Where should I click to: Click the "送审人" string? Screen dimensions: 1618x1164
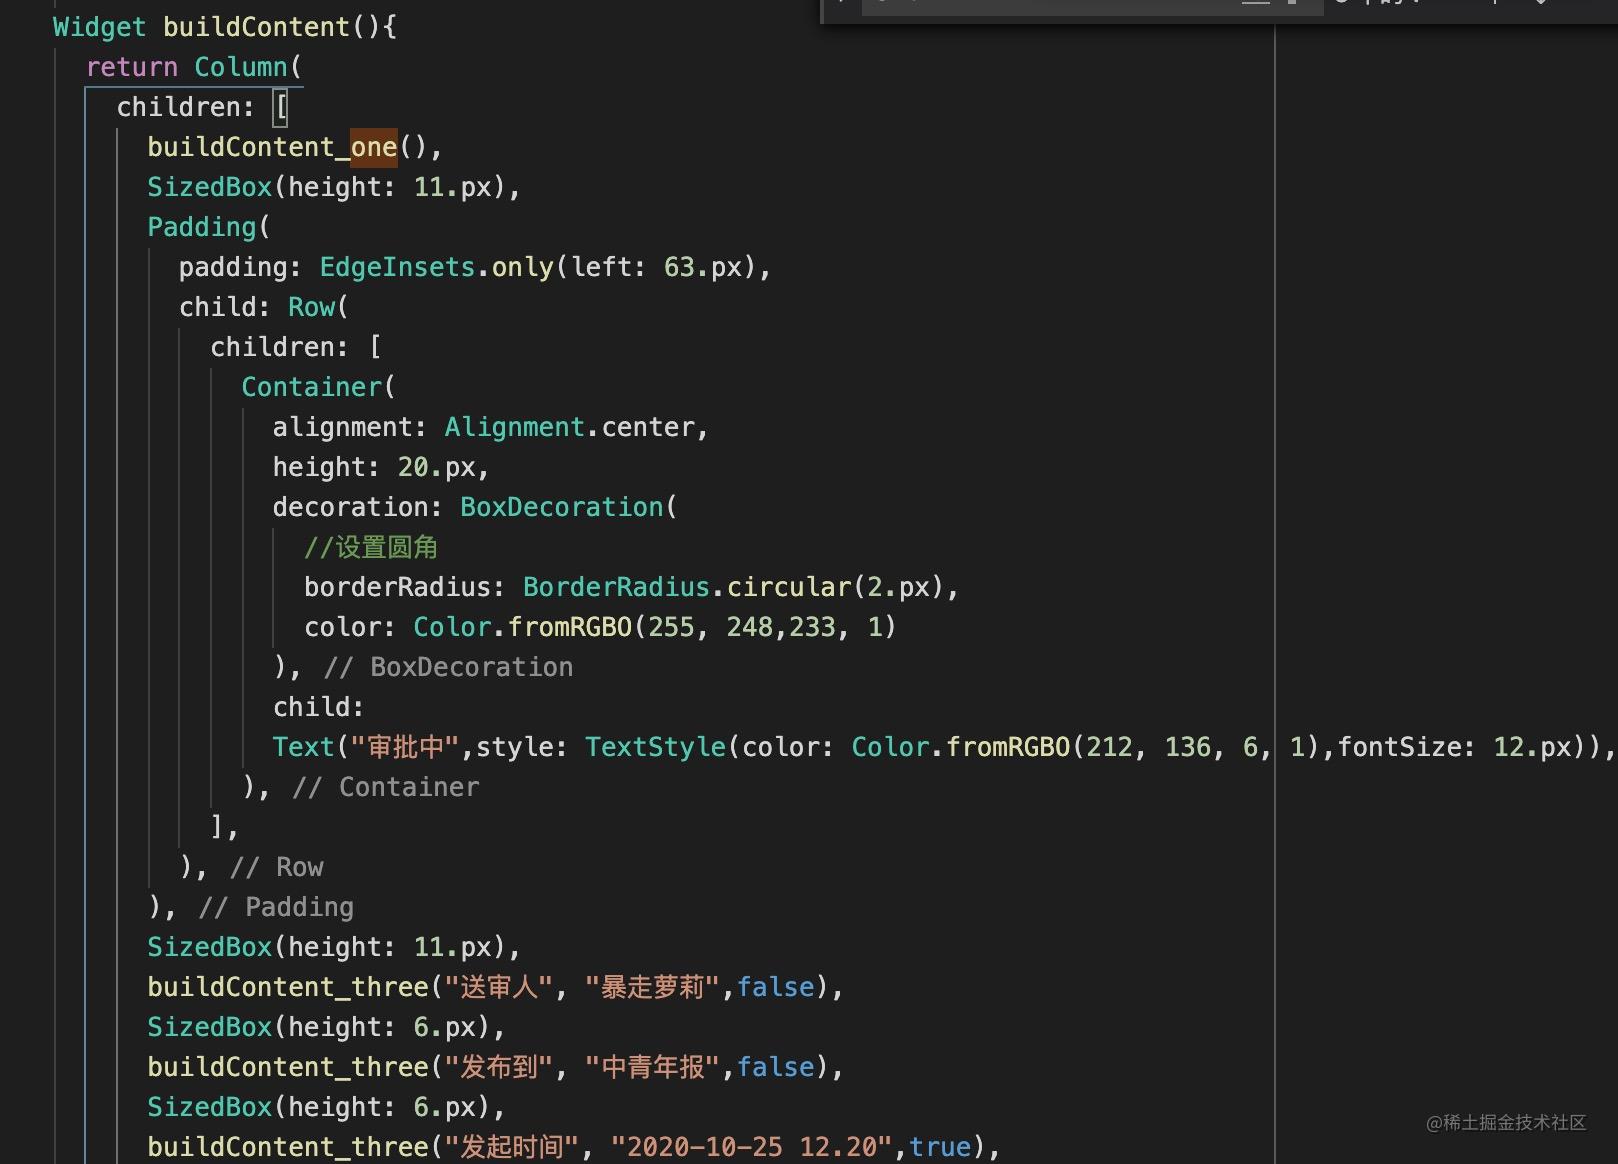[499, 987]
